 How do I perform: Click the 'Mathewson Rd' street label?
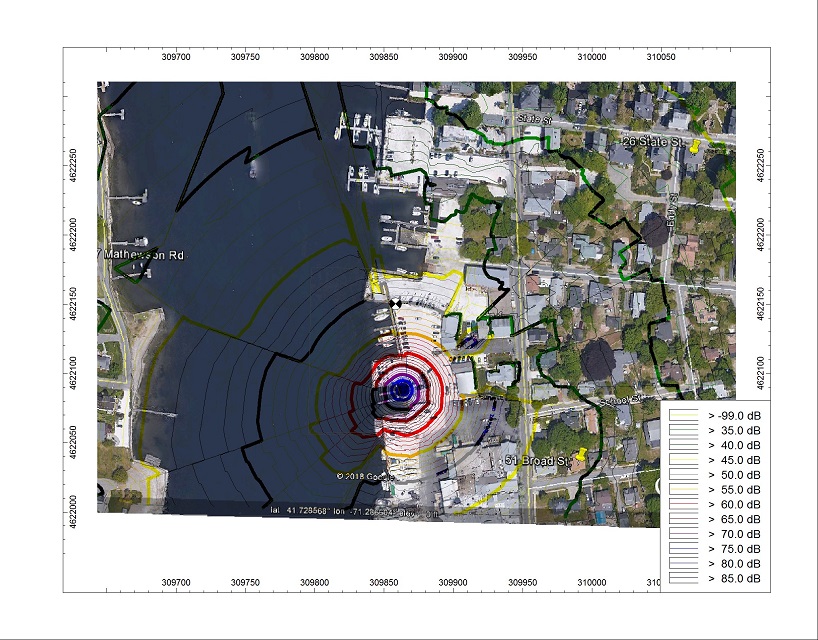144,256
